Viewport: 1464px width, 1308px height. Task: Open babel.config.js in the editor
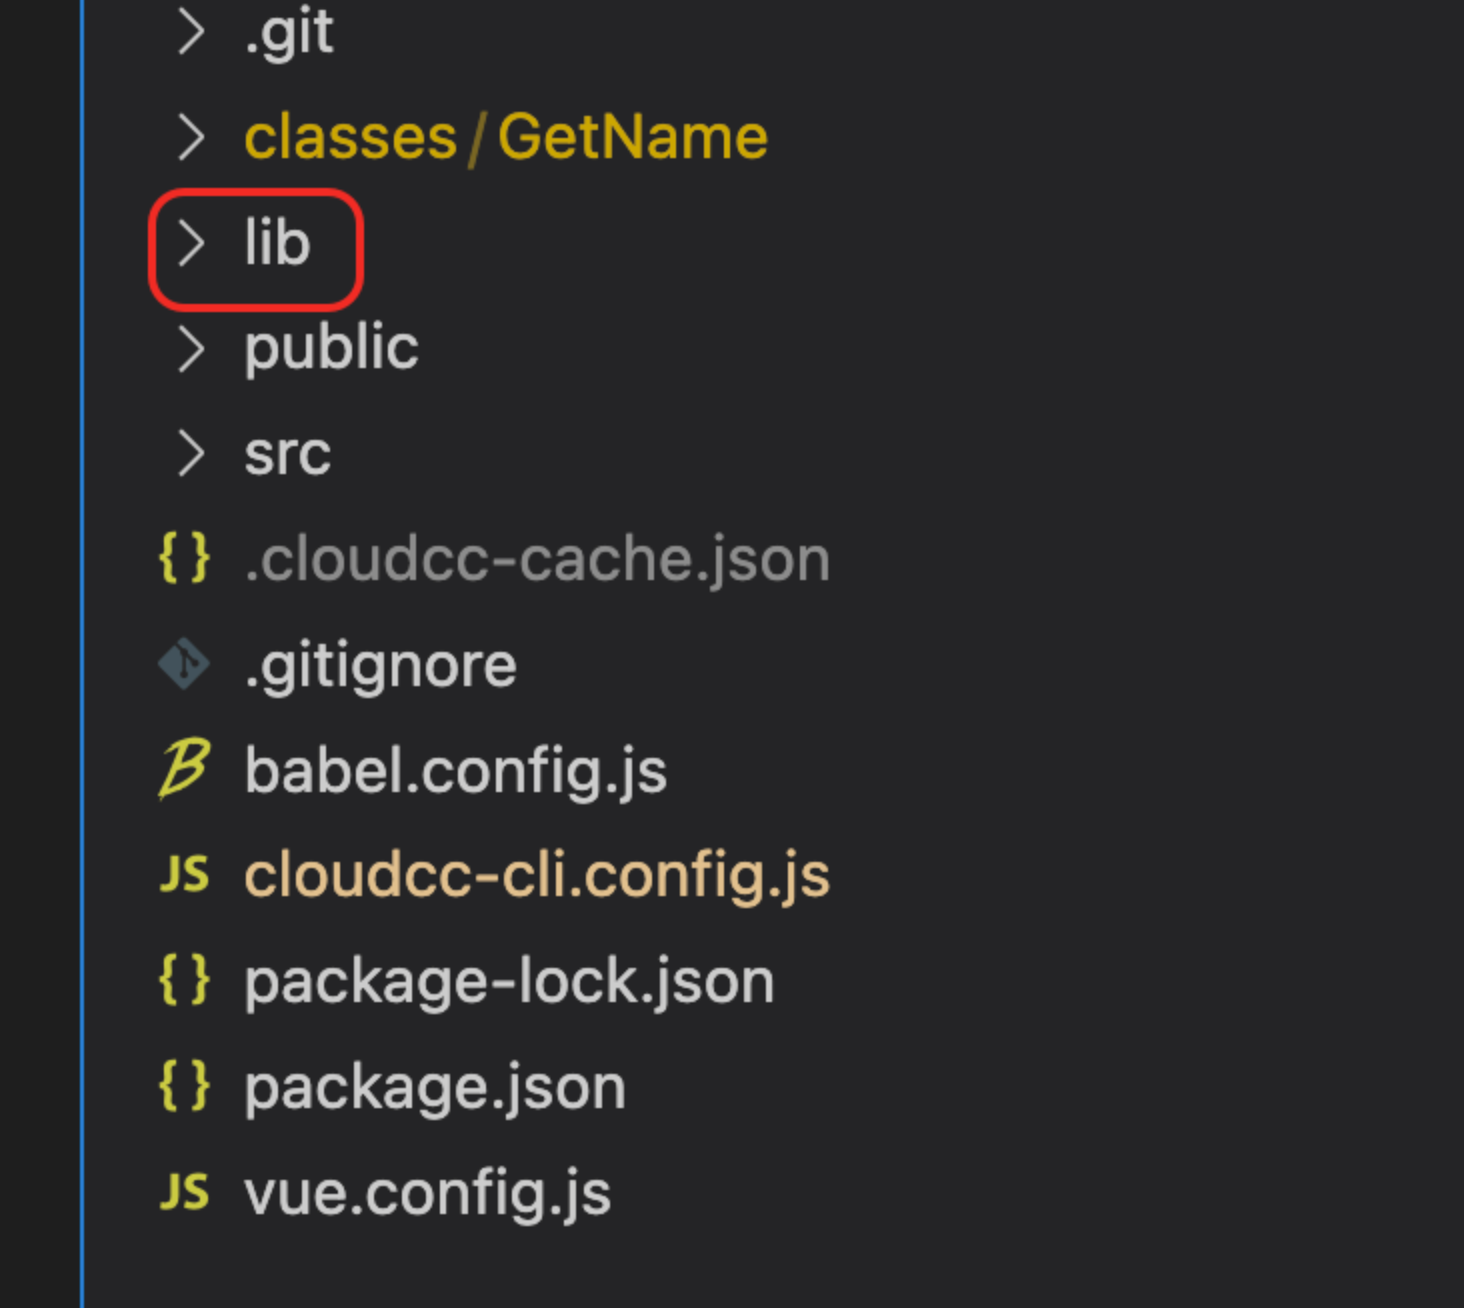tap(455, 771)
